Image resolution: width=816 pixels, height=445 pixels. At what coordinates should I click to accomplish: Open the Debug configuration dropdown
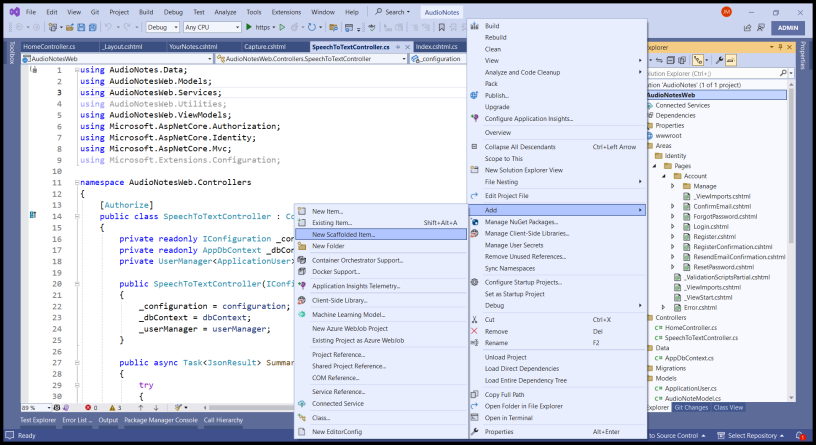point(162,27)
